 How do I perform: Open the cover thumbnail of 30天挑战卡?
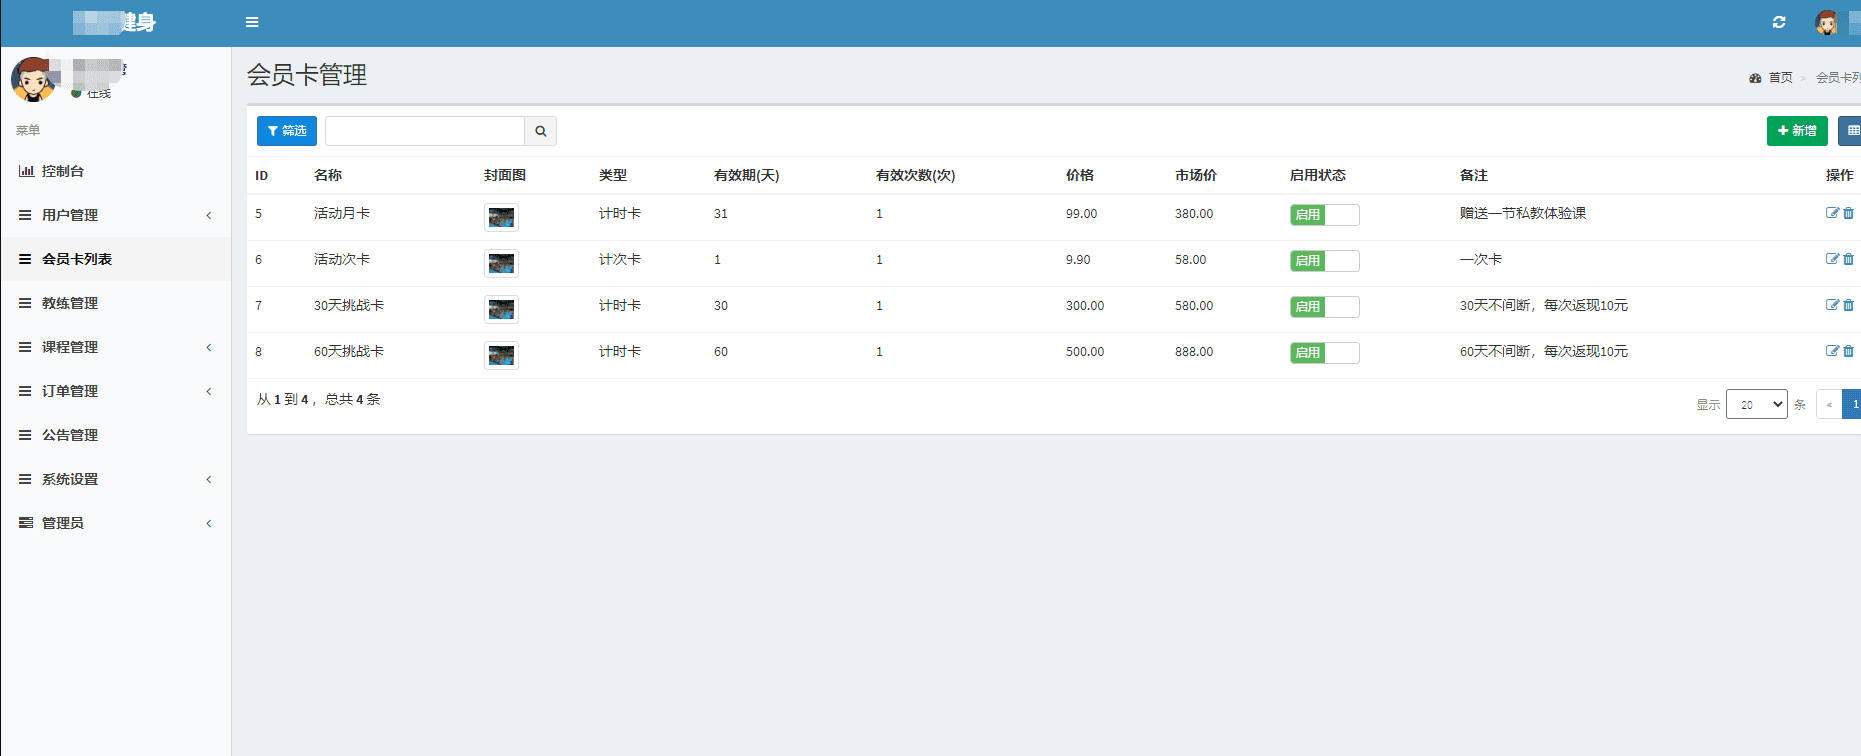[x=501, y=309]
